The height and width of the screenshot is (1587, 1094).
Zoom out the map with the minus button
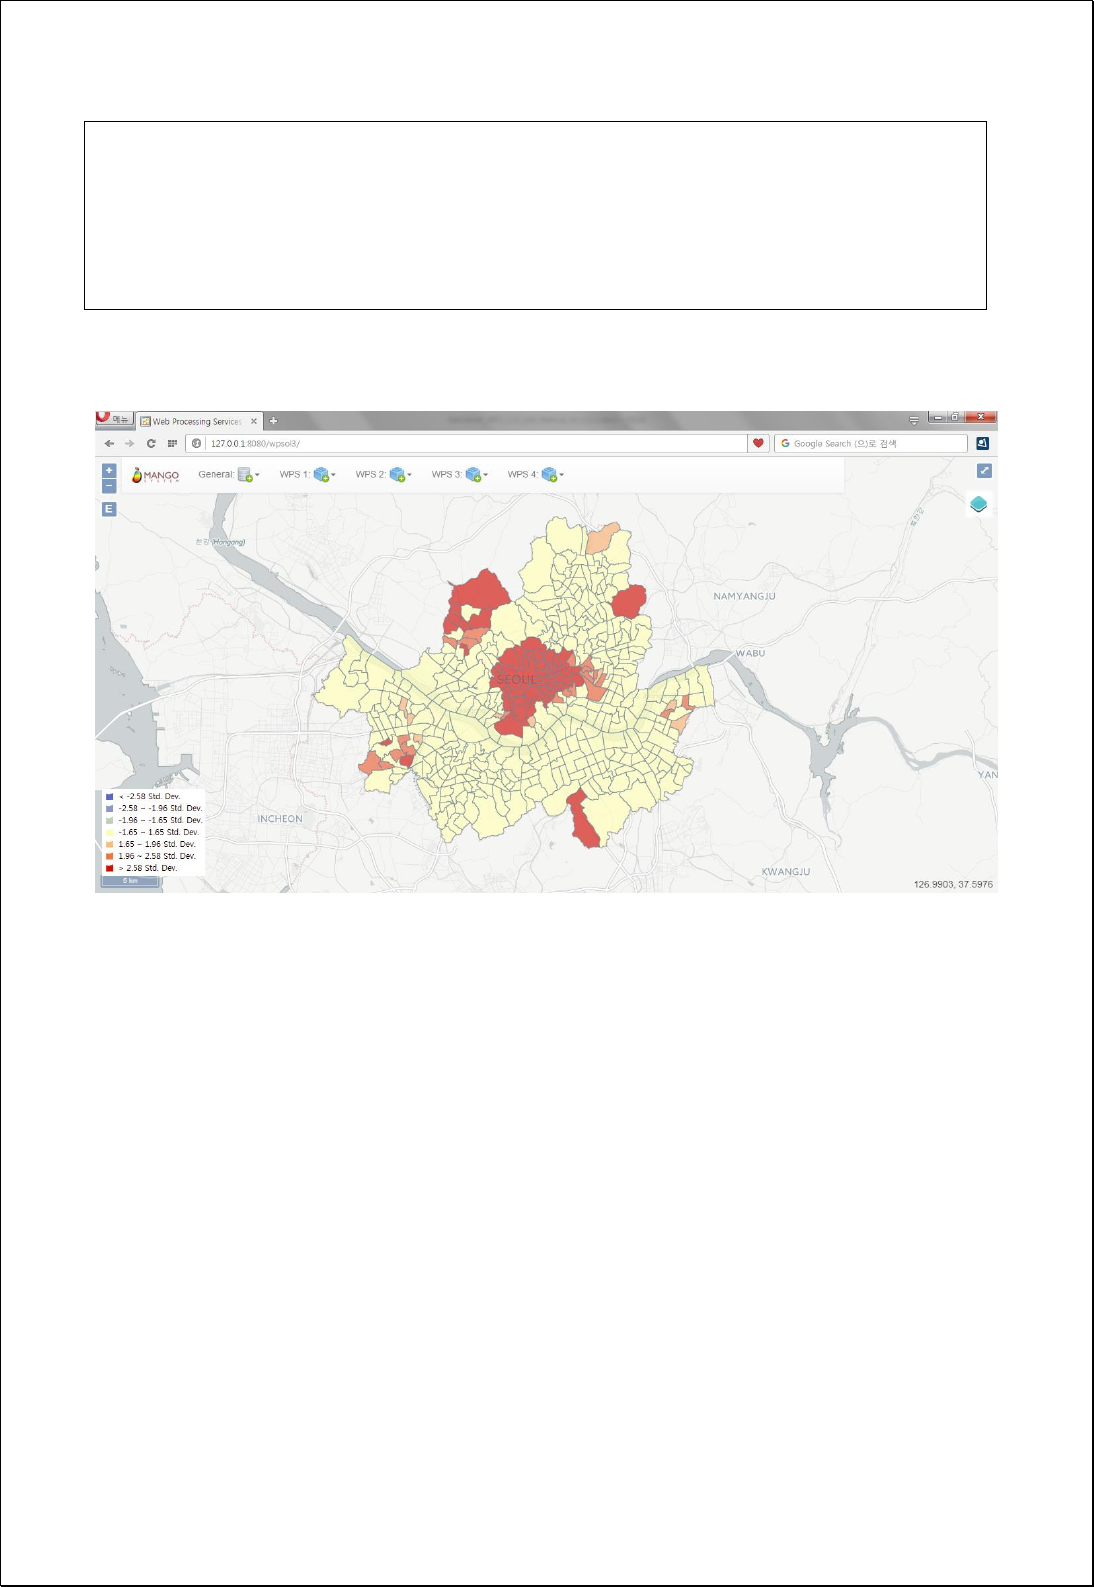(109, 486)
